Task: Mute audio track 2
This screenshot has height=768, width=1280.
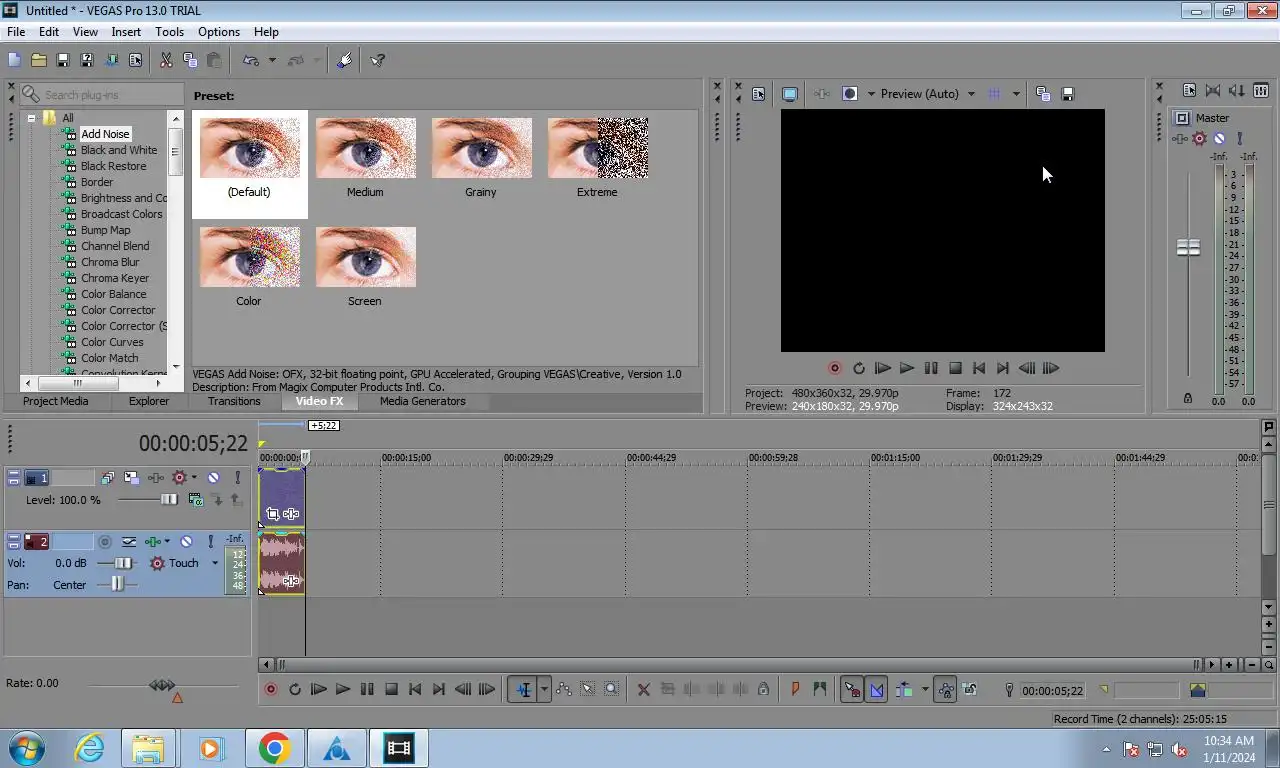Action: tap(186, 541)
